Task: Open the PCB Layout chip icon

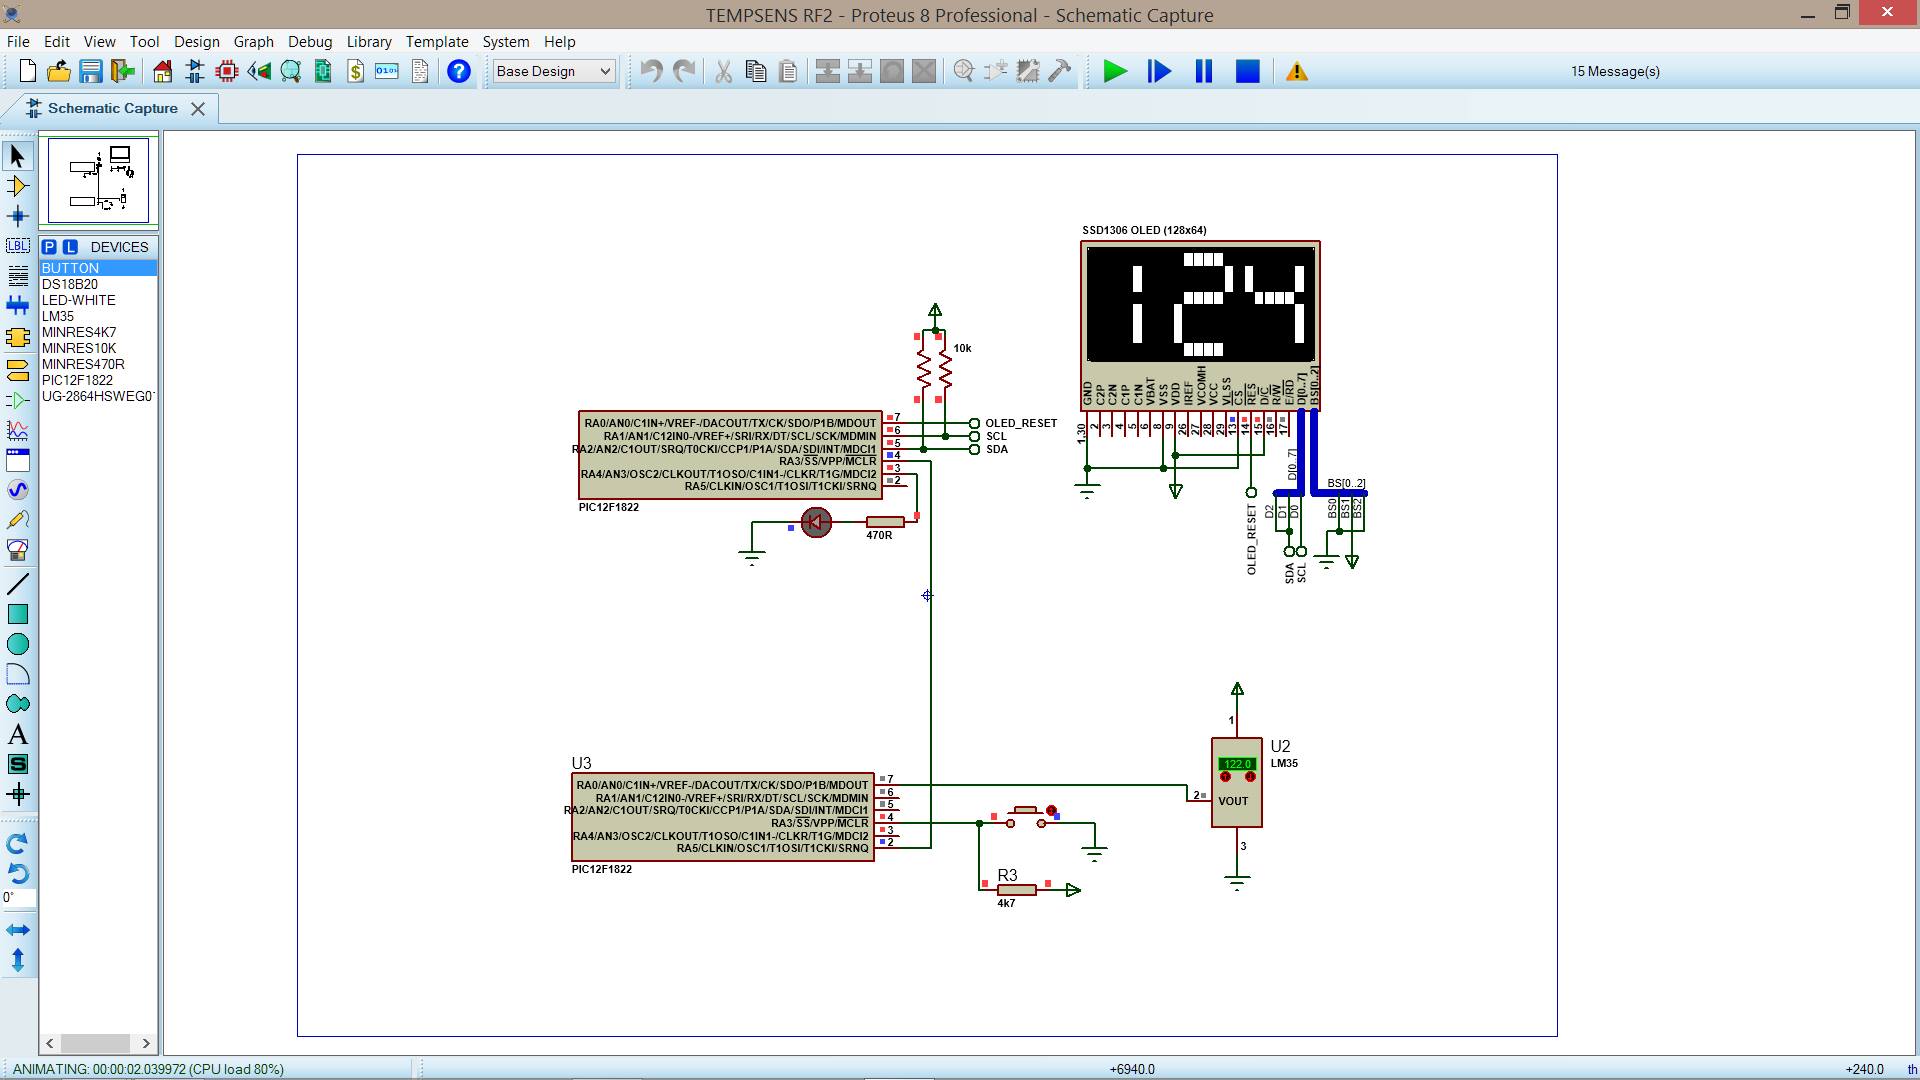Action: (227, 71)
